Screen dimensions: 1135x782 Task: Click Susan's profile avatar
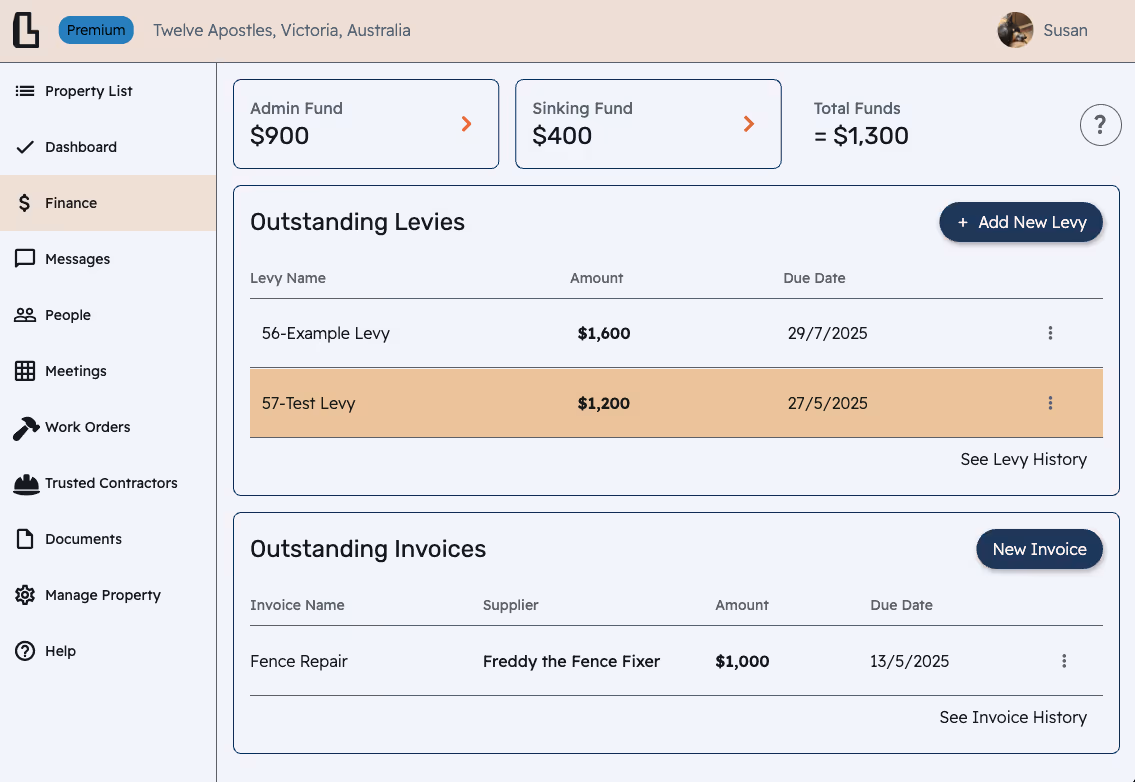(1015, 30)
